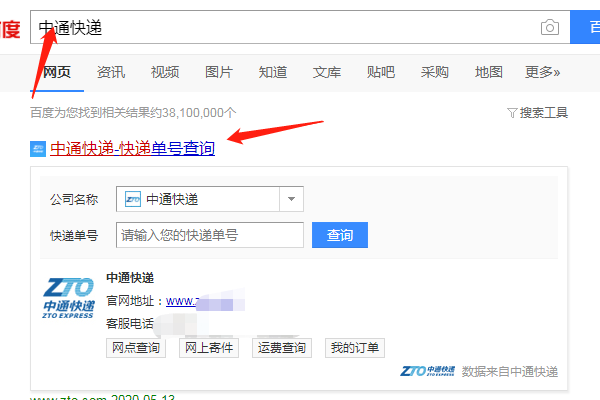Viewport: 600px width, 400px height.
Task: Open the 更多» tab menu
Action: pyautogui.click(x=543, y=72)
